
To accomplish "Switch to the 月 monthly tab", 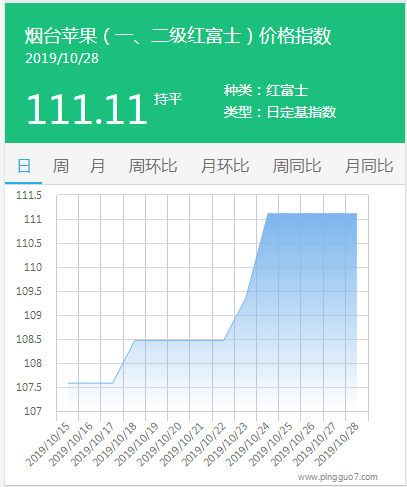I will point(97,166).
